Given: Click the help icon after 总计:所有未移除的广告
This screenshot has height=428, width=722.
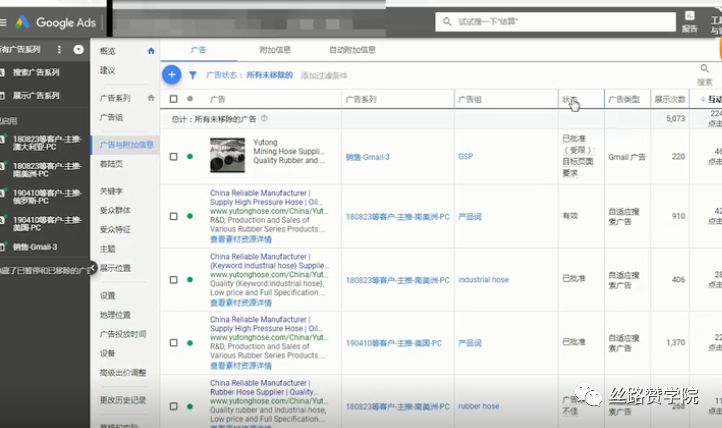Looking at the screenshot, I should click(x=264, y=118).
